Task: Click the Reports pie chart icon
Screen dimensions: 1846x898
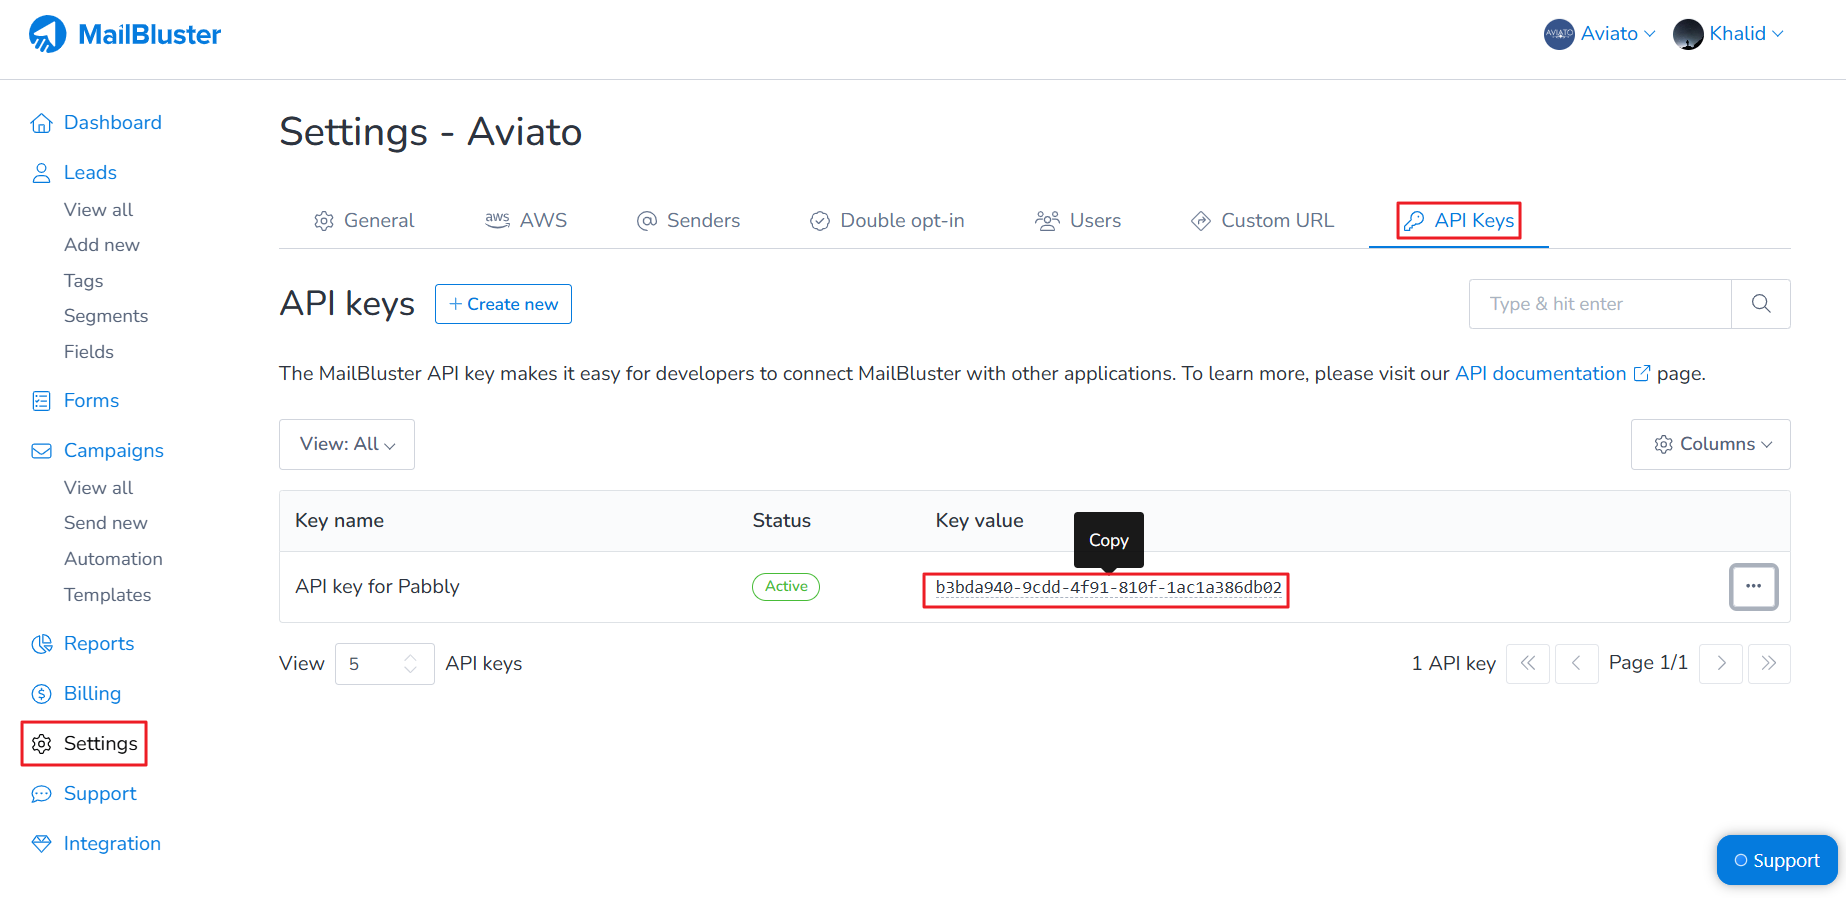Action: point(41,644)
